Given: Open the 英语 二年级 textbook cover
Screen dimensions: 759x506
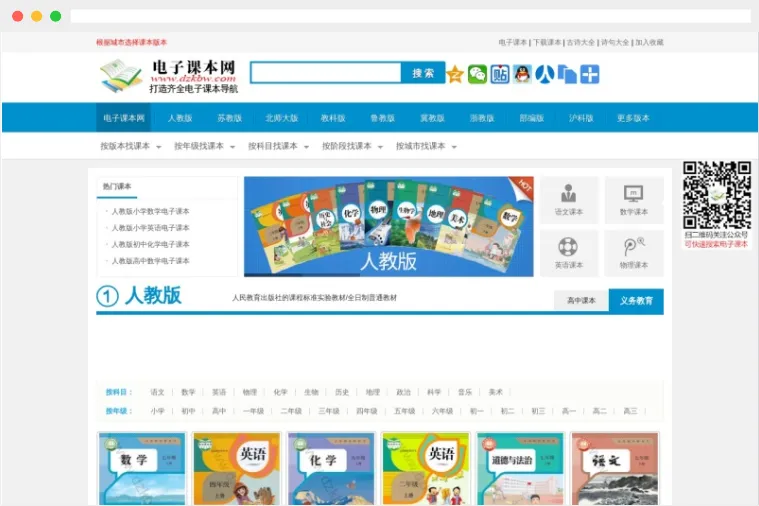Looking at the screenshot, I should (x=425, y=469).
